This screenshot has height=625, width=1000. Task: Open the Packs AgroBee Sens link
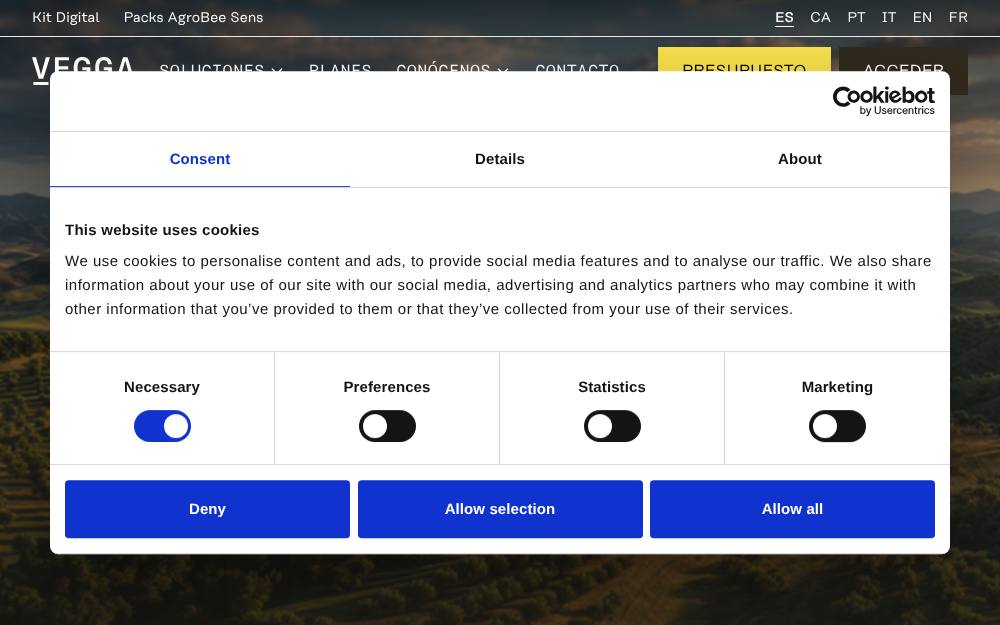pos(193,17)
